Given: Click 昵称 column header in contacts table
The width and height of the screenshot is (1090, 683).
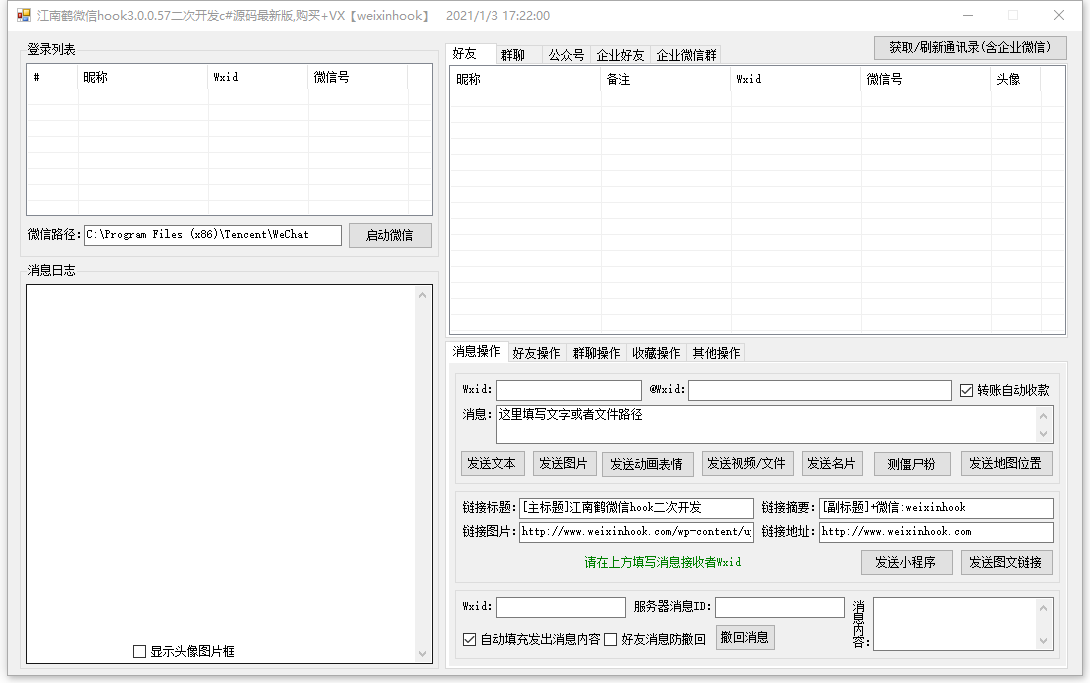Looking at the screenshot, I should click(x=525, y=79).
